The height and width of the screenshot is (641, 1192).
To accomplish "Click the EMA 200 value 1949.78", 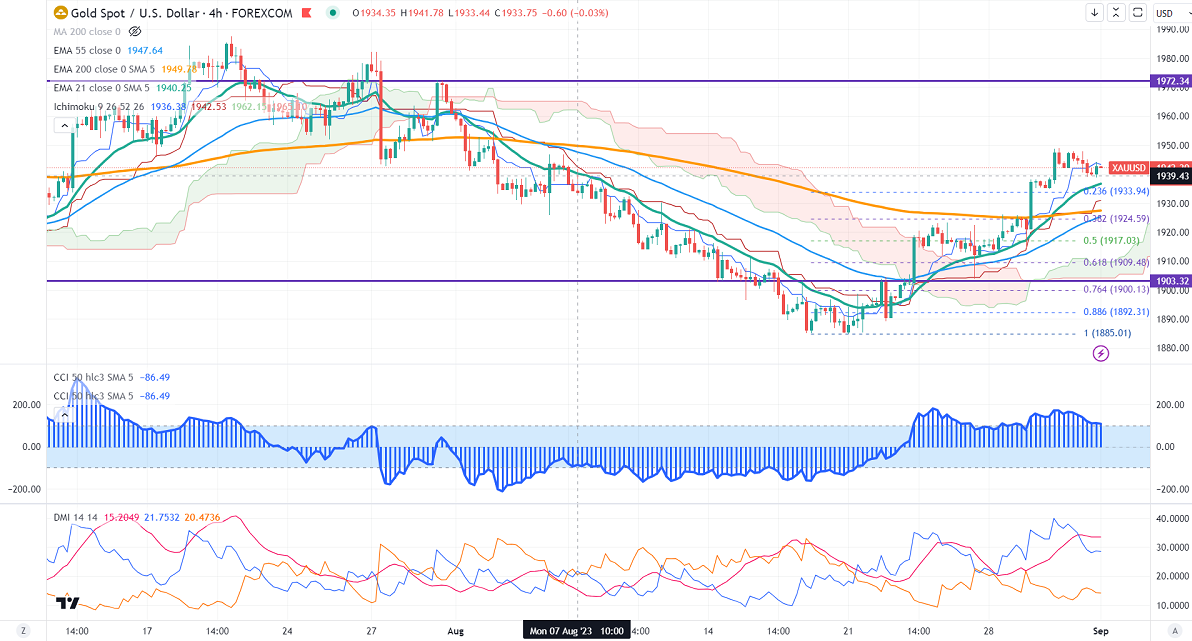I will [179, 69].
